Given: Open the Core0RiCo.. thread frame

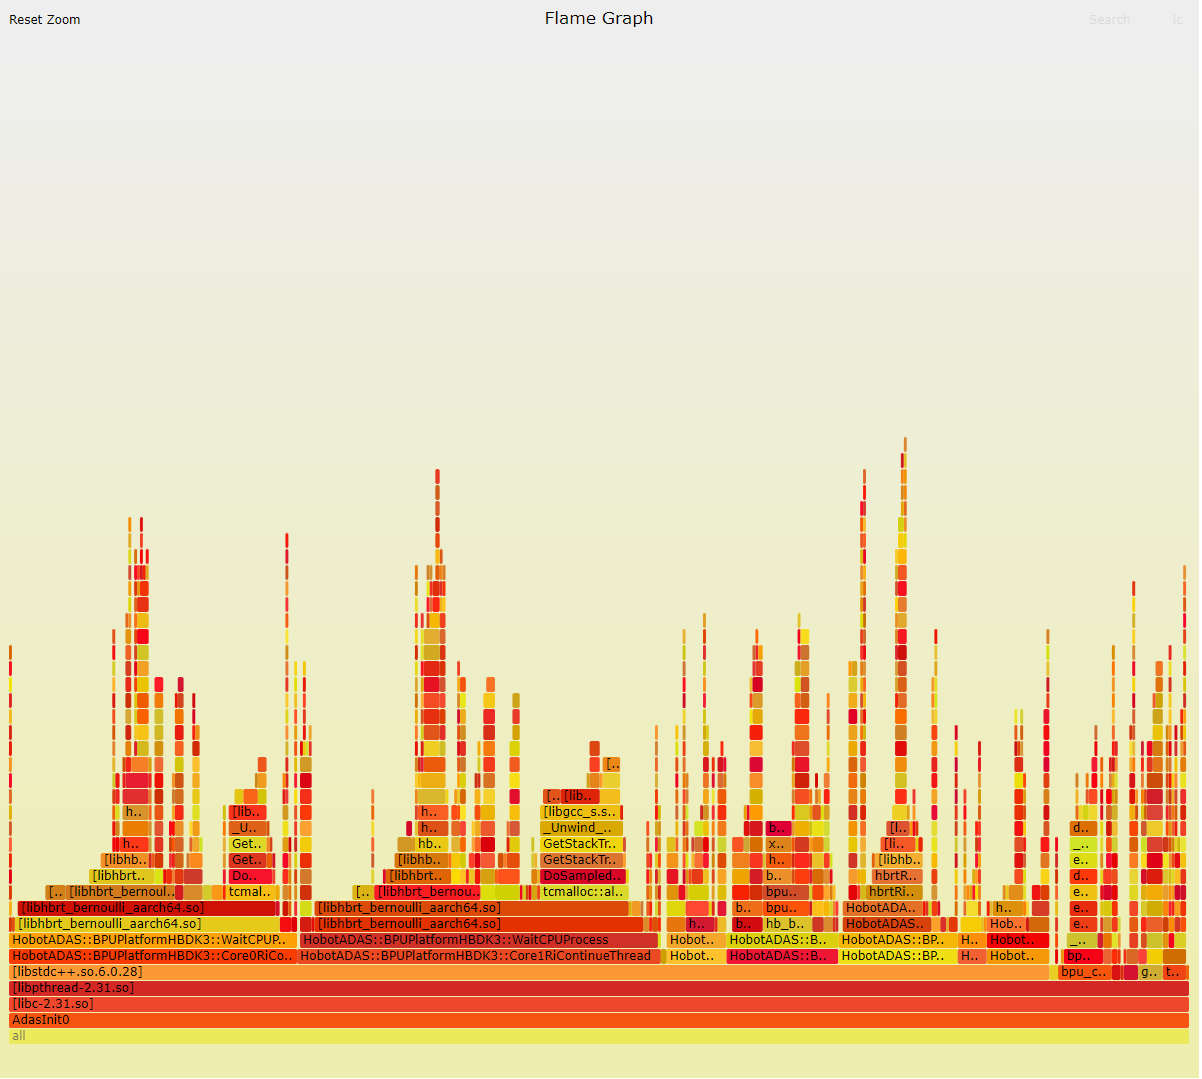Looking at the screenshot, I should point(152,956).
